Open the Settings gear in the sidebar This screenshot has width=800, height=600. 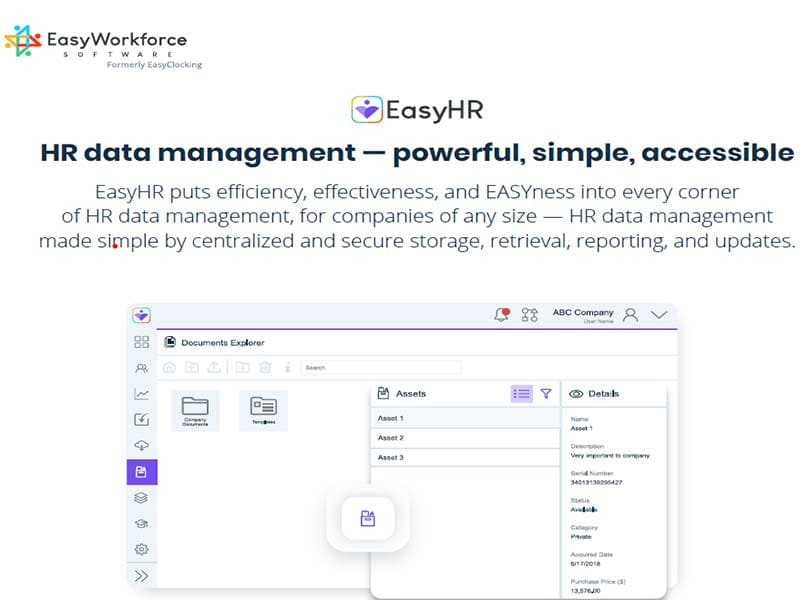[142, 548]
